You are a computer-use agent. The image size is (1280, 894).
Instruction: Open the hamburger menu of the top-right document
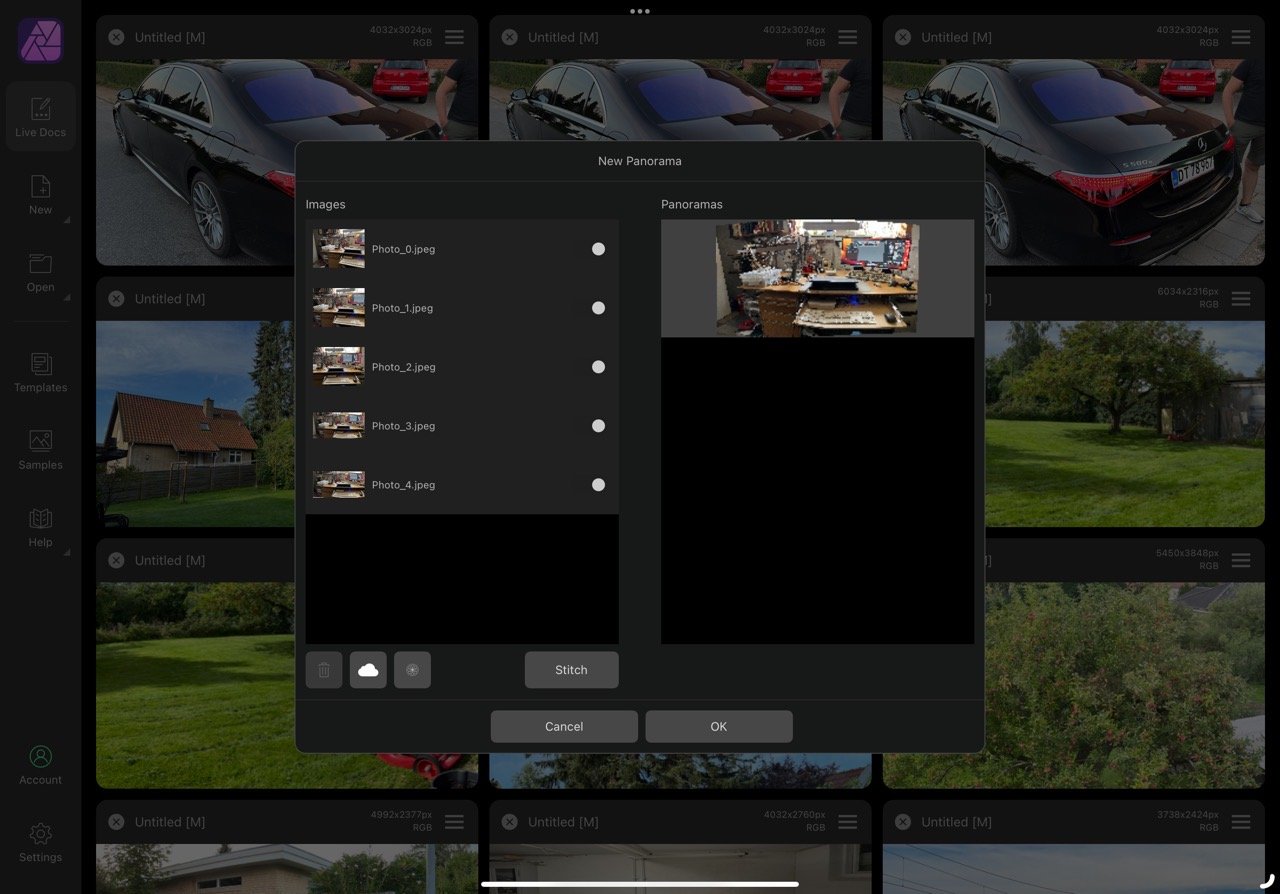coord(1241,37)
